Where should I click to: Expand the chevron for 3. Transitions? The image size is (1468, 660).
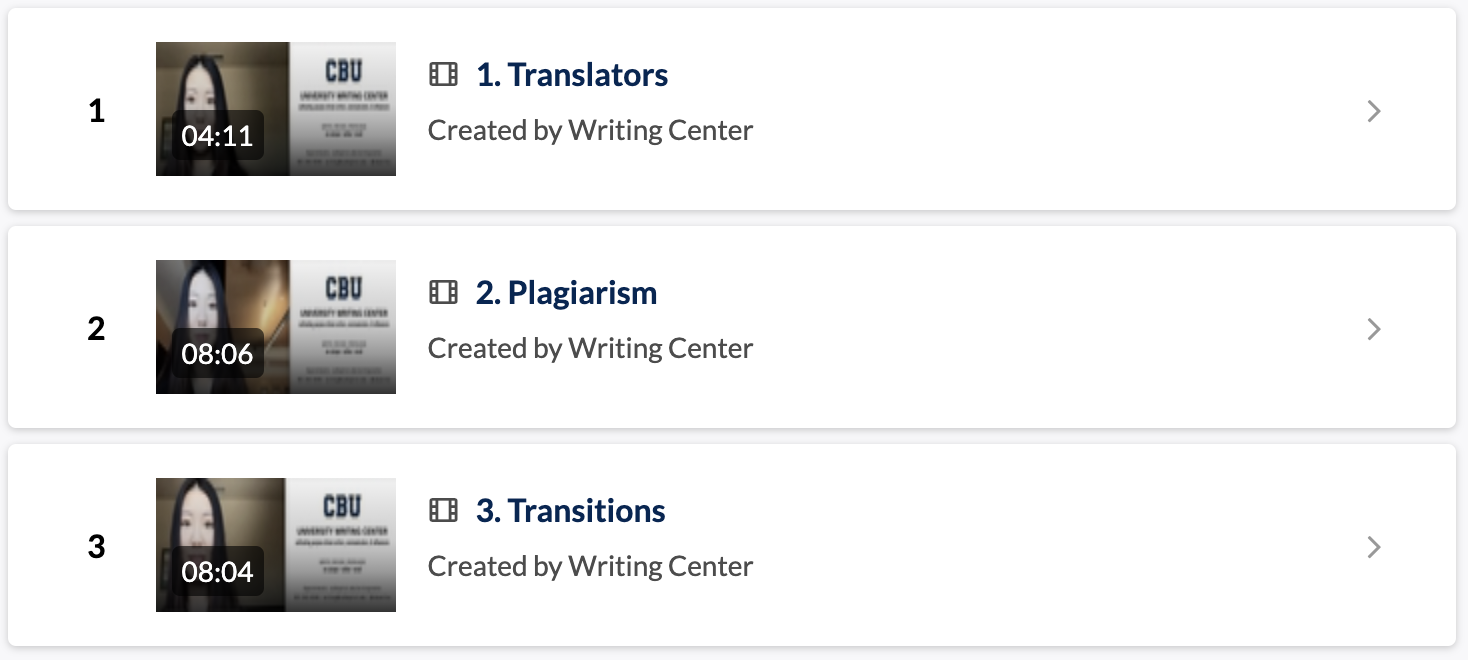1374,547
